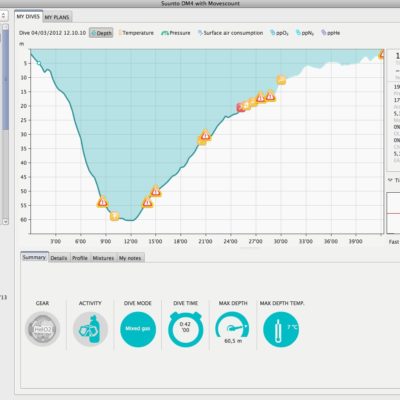
Task: Click the dive start point marker on graph
Action: (x=39, y=63)
